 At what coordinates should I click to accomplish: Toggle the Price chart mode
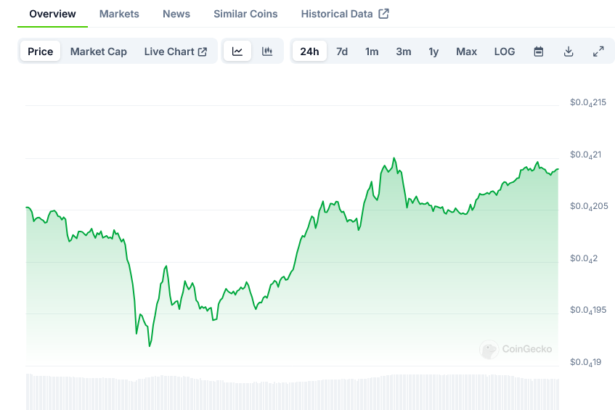click(x=41, y=52)
